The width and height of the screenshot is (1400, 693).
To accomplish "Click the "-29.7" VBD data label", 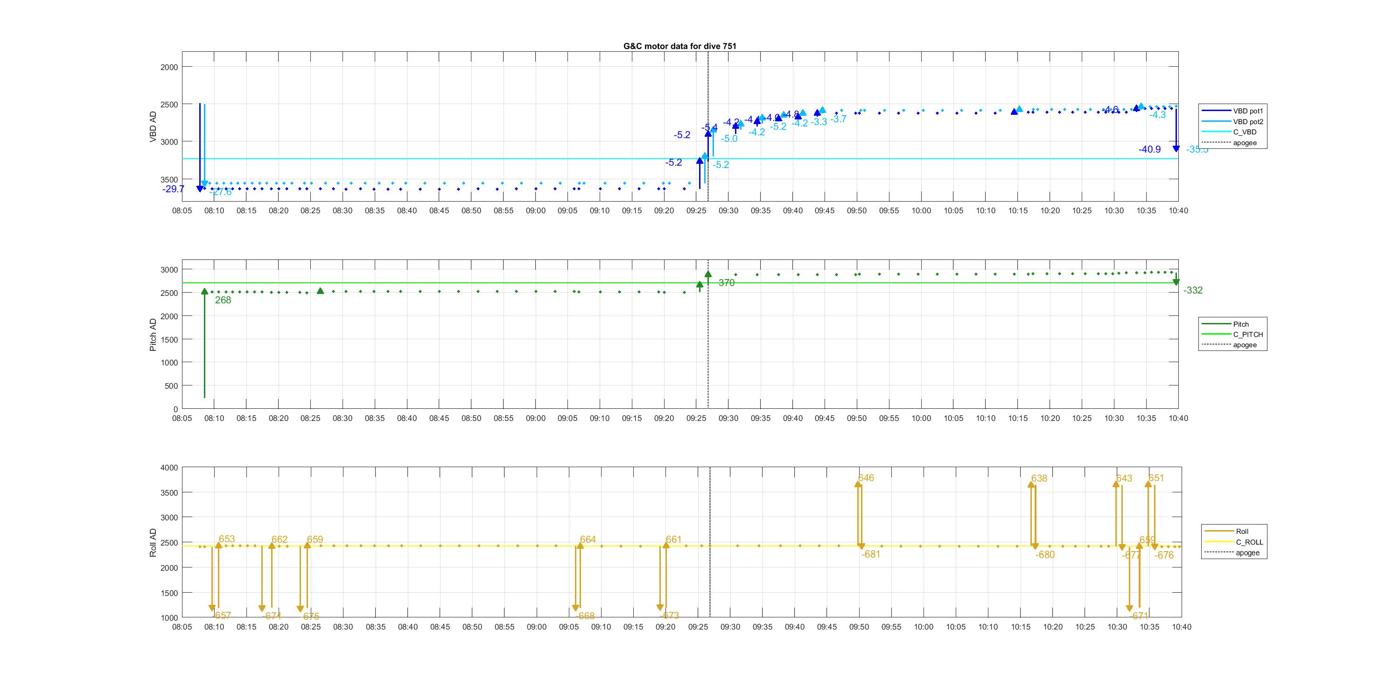I will [x=173, y=189].
